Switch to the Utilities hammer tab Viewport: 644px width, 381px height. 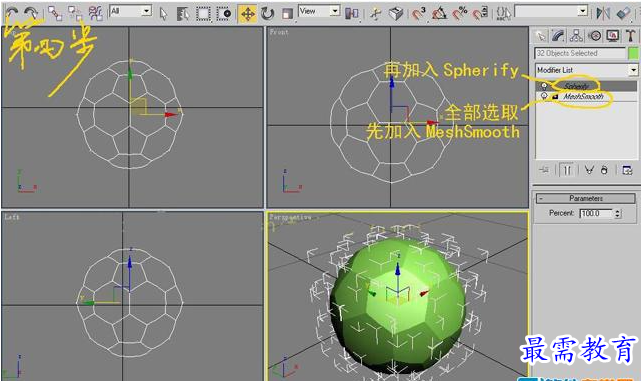630,36
